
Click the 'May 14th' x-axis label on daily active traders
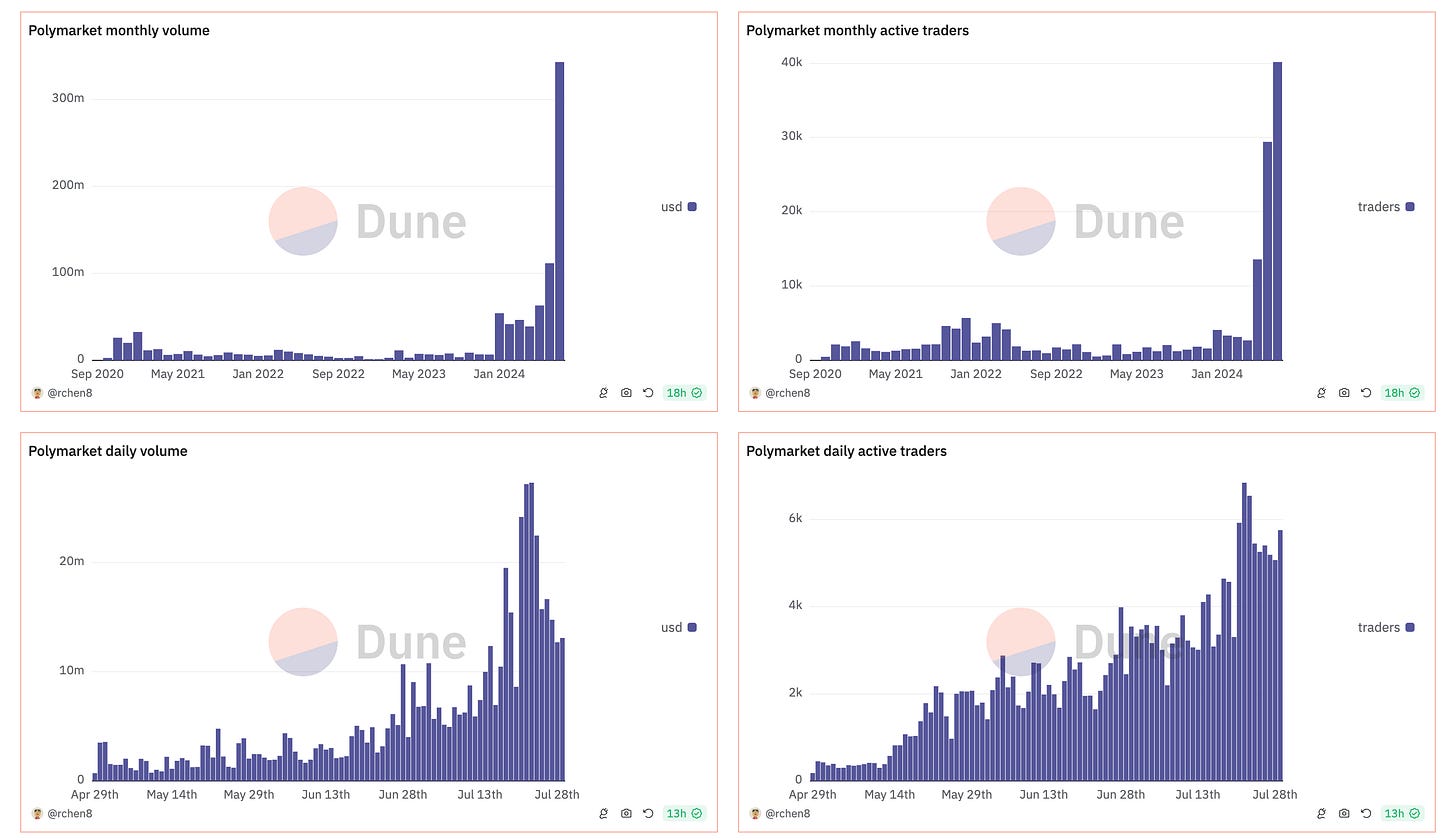point(890,795)
